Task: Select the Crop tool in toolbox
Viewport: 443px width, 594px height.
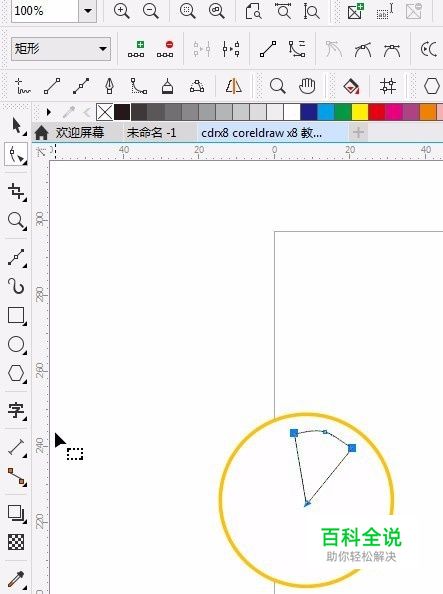Action: click(17, 191)
